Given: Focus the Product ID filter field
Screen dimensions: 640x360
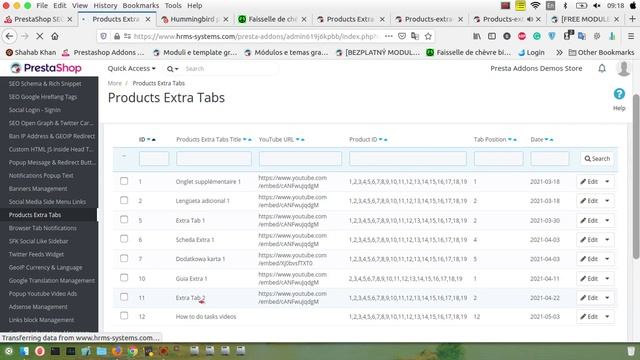Looking at the screenshot, I should click(x=408, y=158).
